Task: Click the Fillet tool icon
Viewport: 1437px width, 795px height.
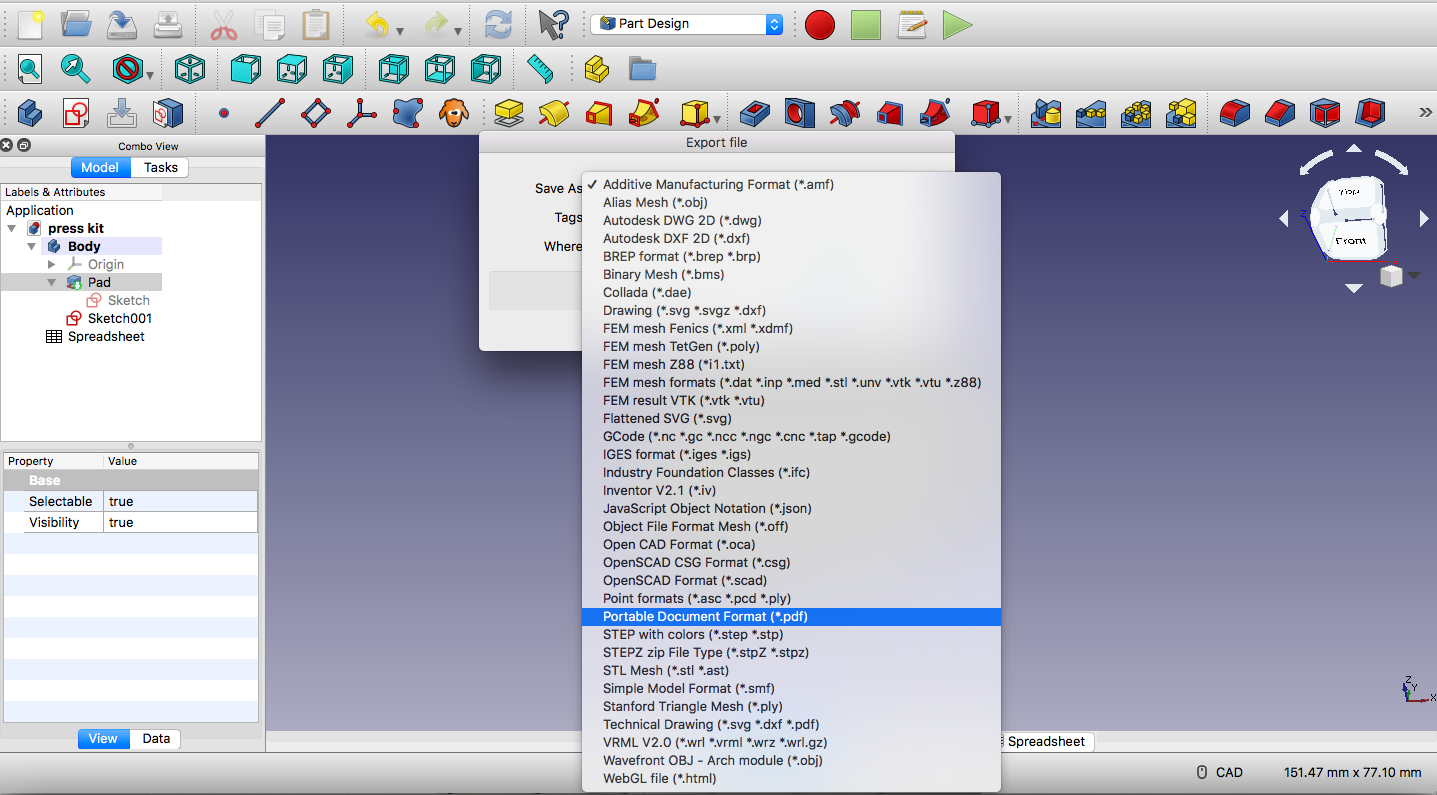Action: click(1235, 113)
